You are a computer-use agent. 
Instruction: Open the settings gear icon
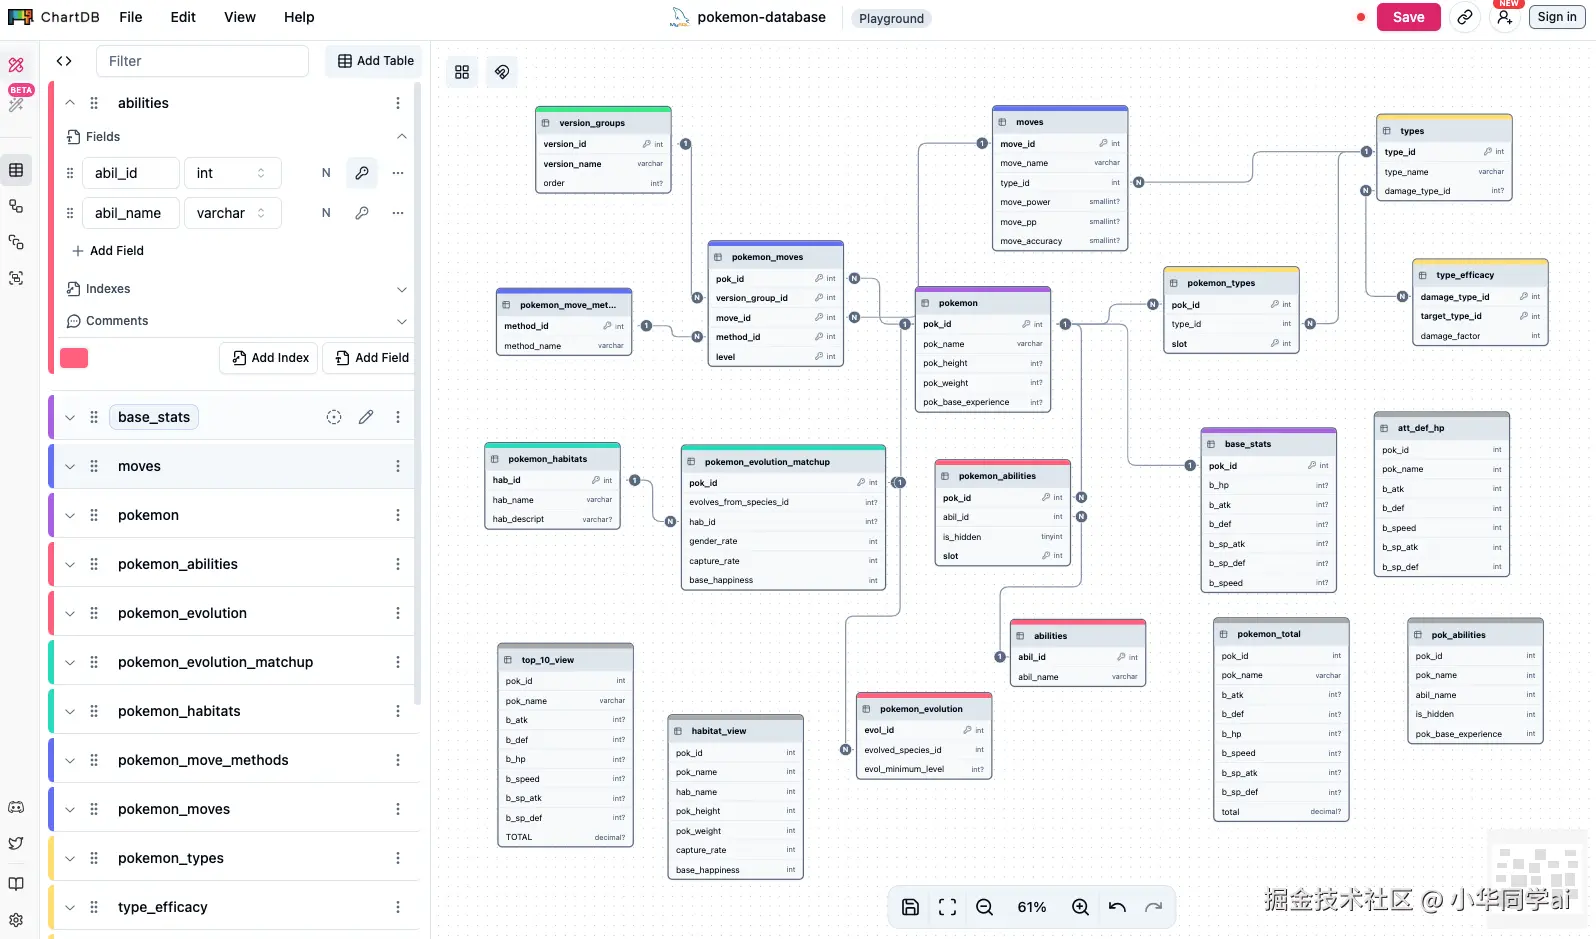point(16,920)
